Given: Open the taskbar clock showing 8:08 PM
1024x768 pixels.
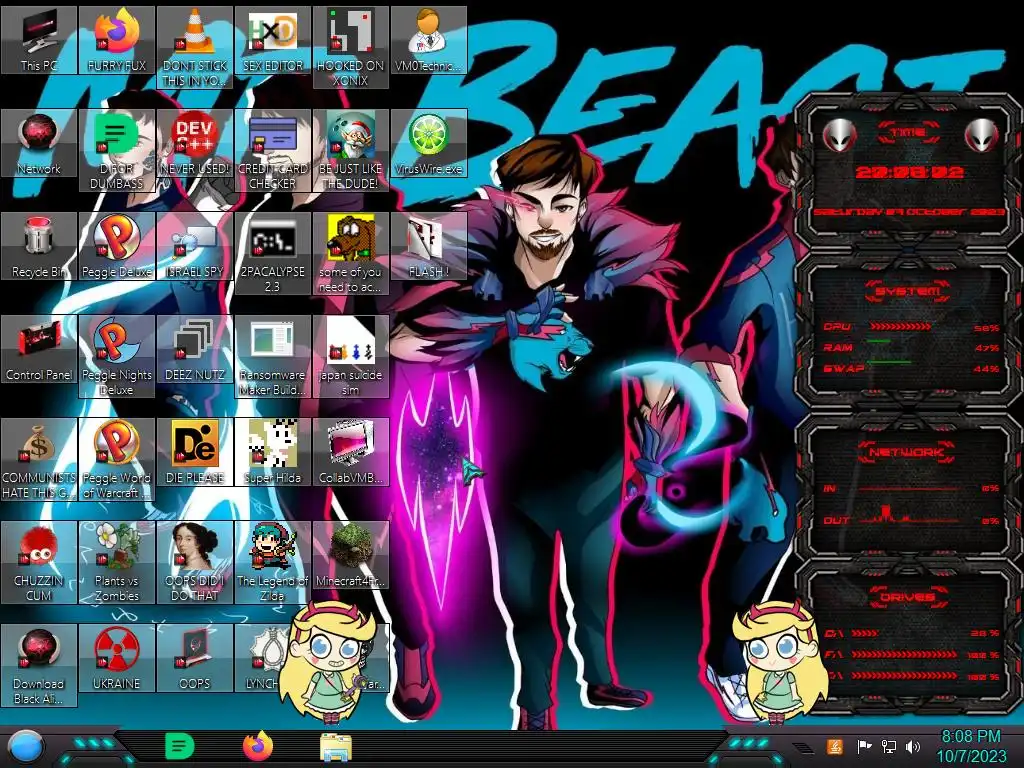Looking at the screenshot, I should pos(971,746).
